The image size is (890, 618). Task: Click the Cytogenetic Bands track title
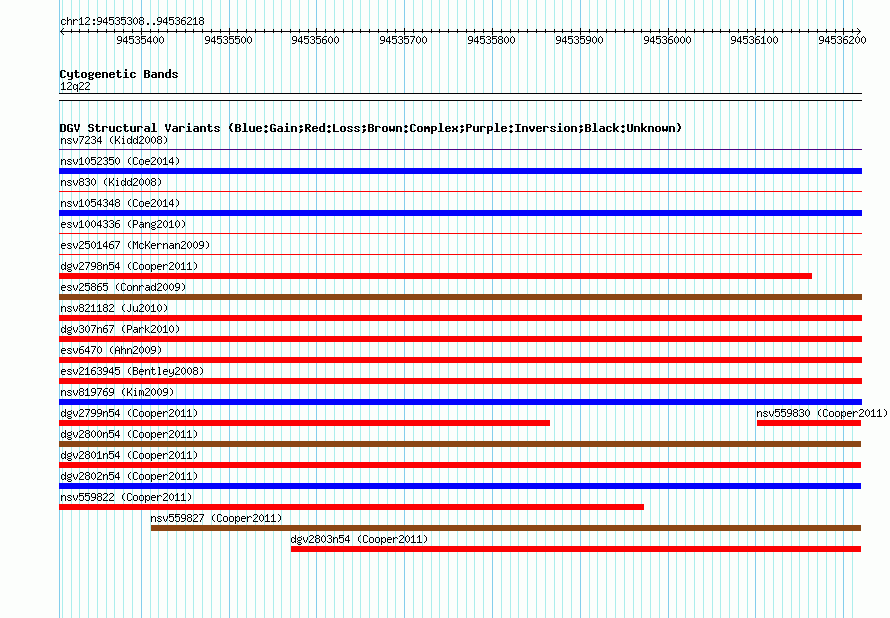[119, 74]
